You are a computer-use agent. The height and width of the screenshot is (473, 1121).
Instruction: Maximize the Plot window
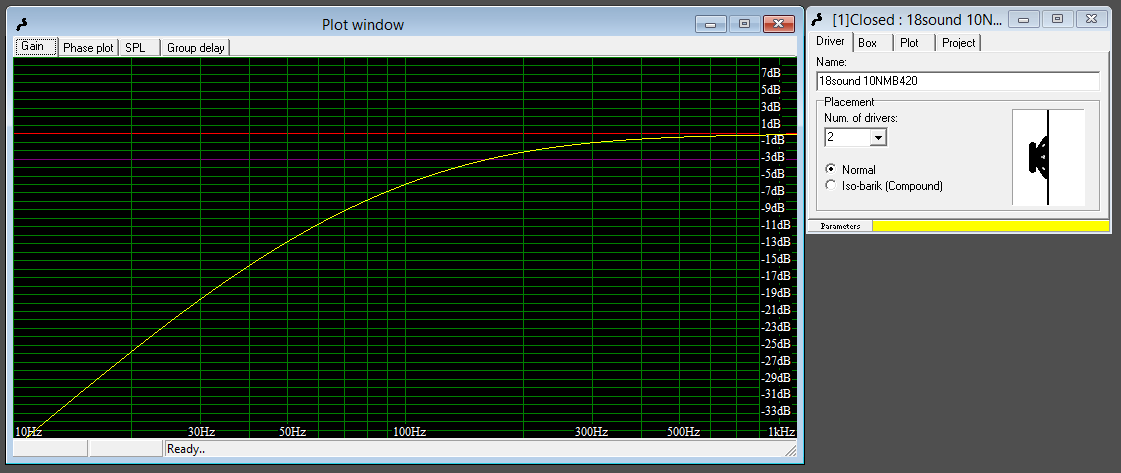(743, 24)
